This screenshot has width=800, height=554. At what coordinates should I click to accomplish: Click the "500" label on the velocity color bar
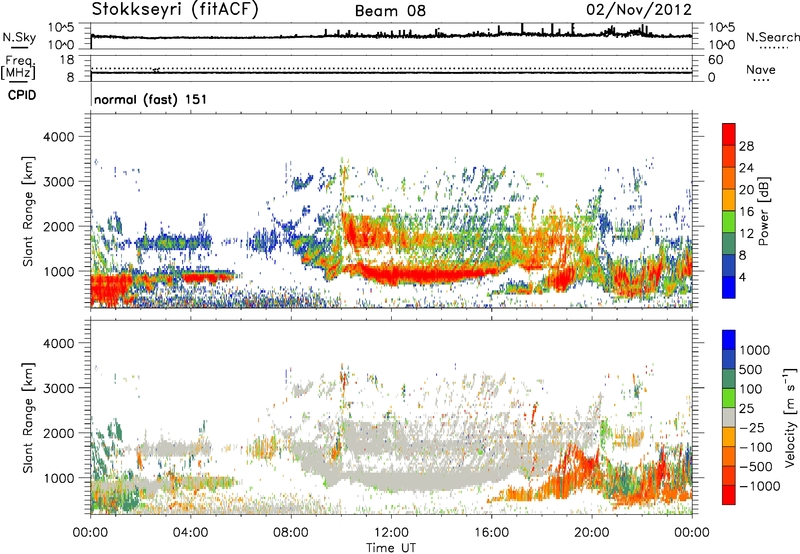[x=751, y=370]
